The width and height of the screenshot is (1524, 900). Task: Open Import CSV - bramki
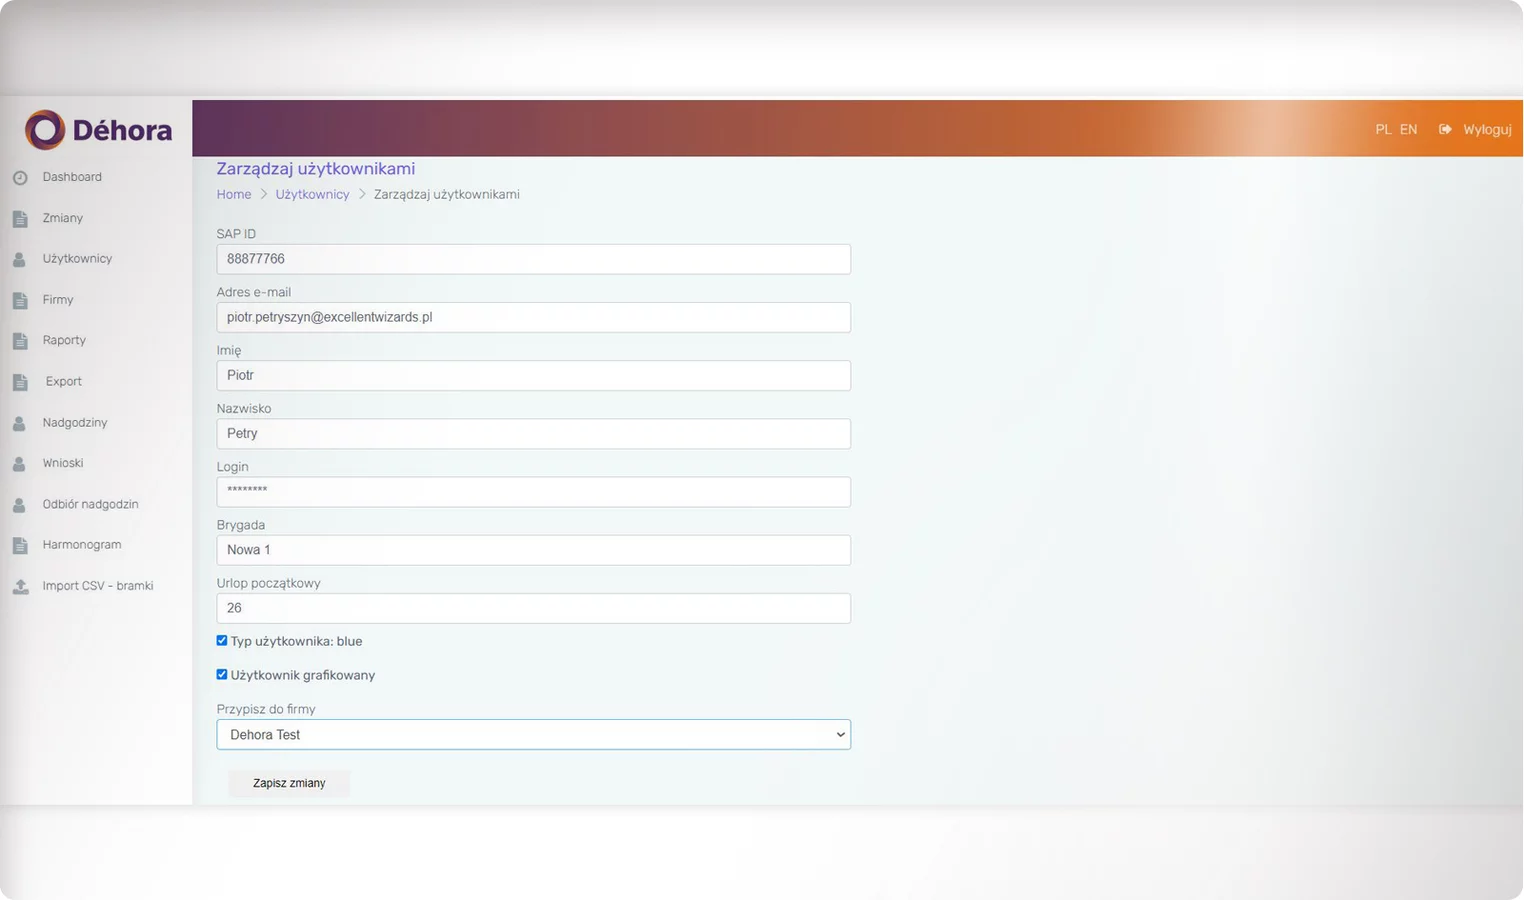(98, 586)
